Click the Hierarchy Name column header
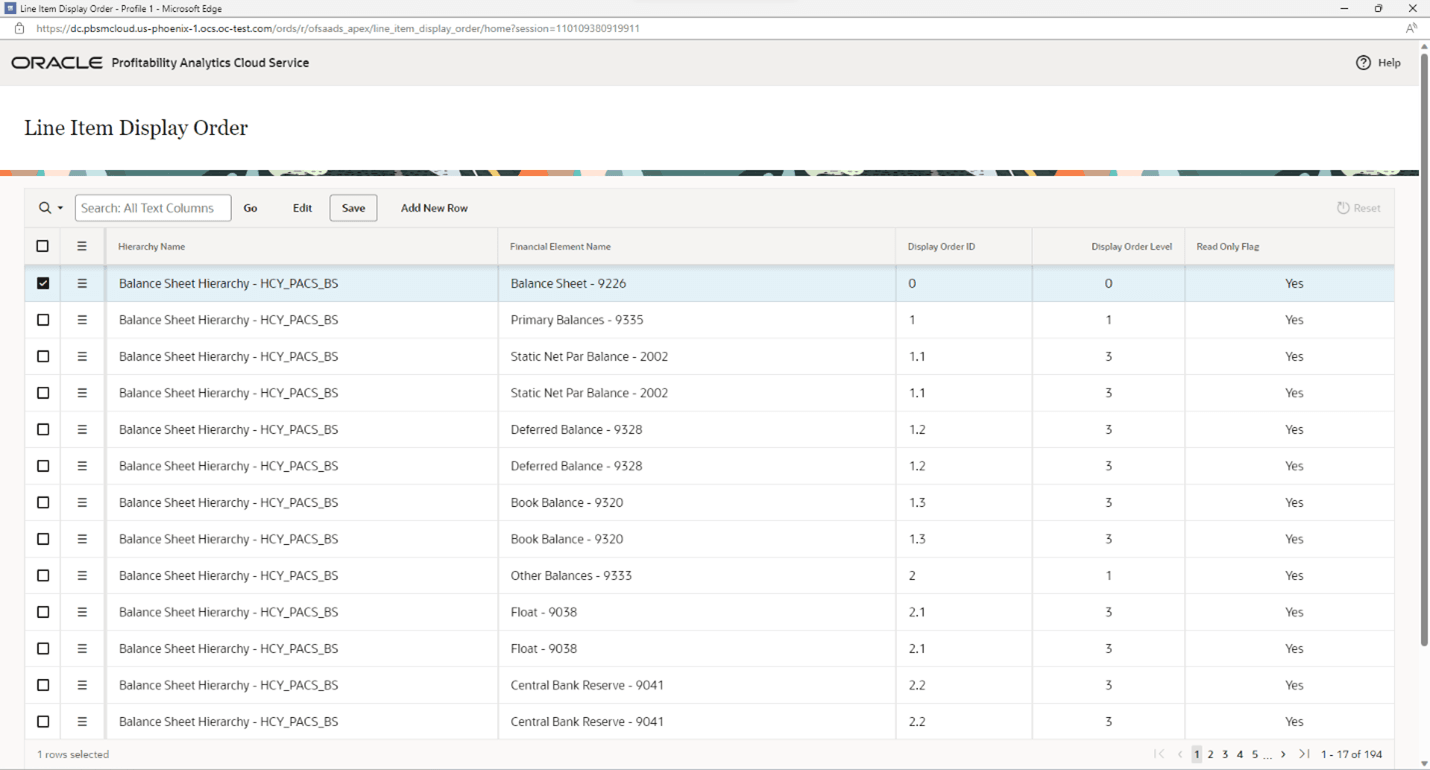The image size is (1430, 770). point(151,247)
